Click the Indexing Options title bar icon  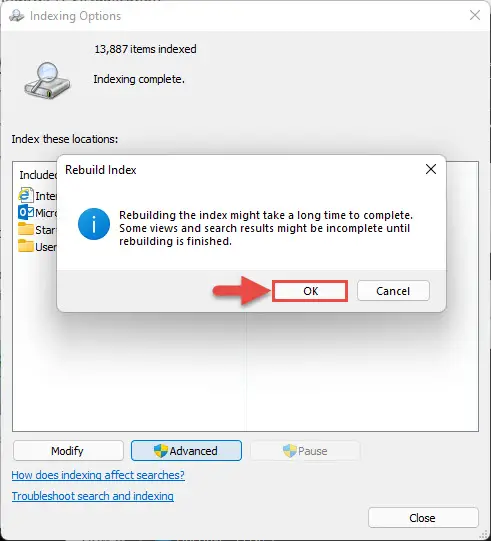(x=16, y=16)
